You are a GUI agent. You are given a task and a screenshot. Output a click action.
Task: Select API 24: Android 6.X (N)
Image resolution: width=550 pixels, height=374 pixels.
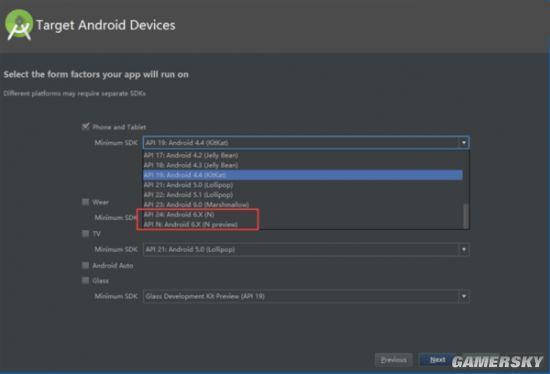click(x=303, y=214)
